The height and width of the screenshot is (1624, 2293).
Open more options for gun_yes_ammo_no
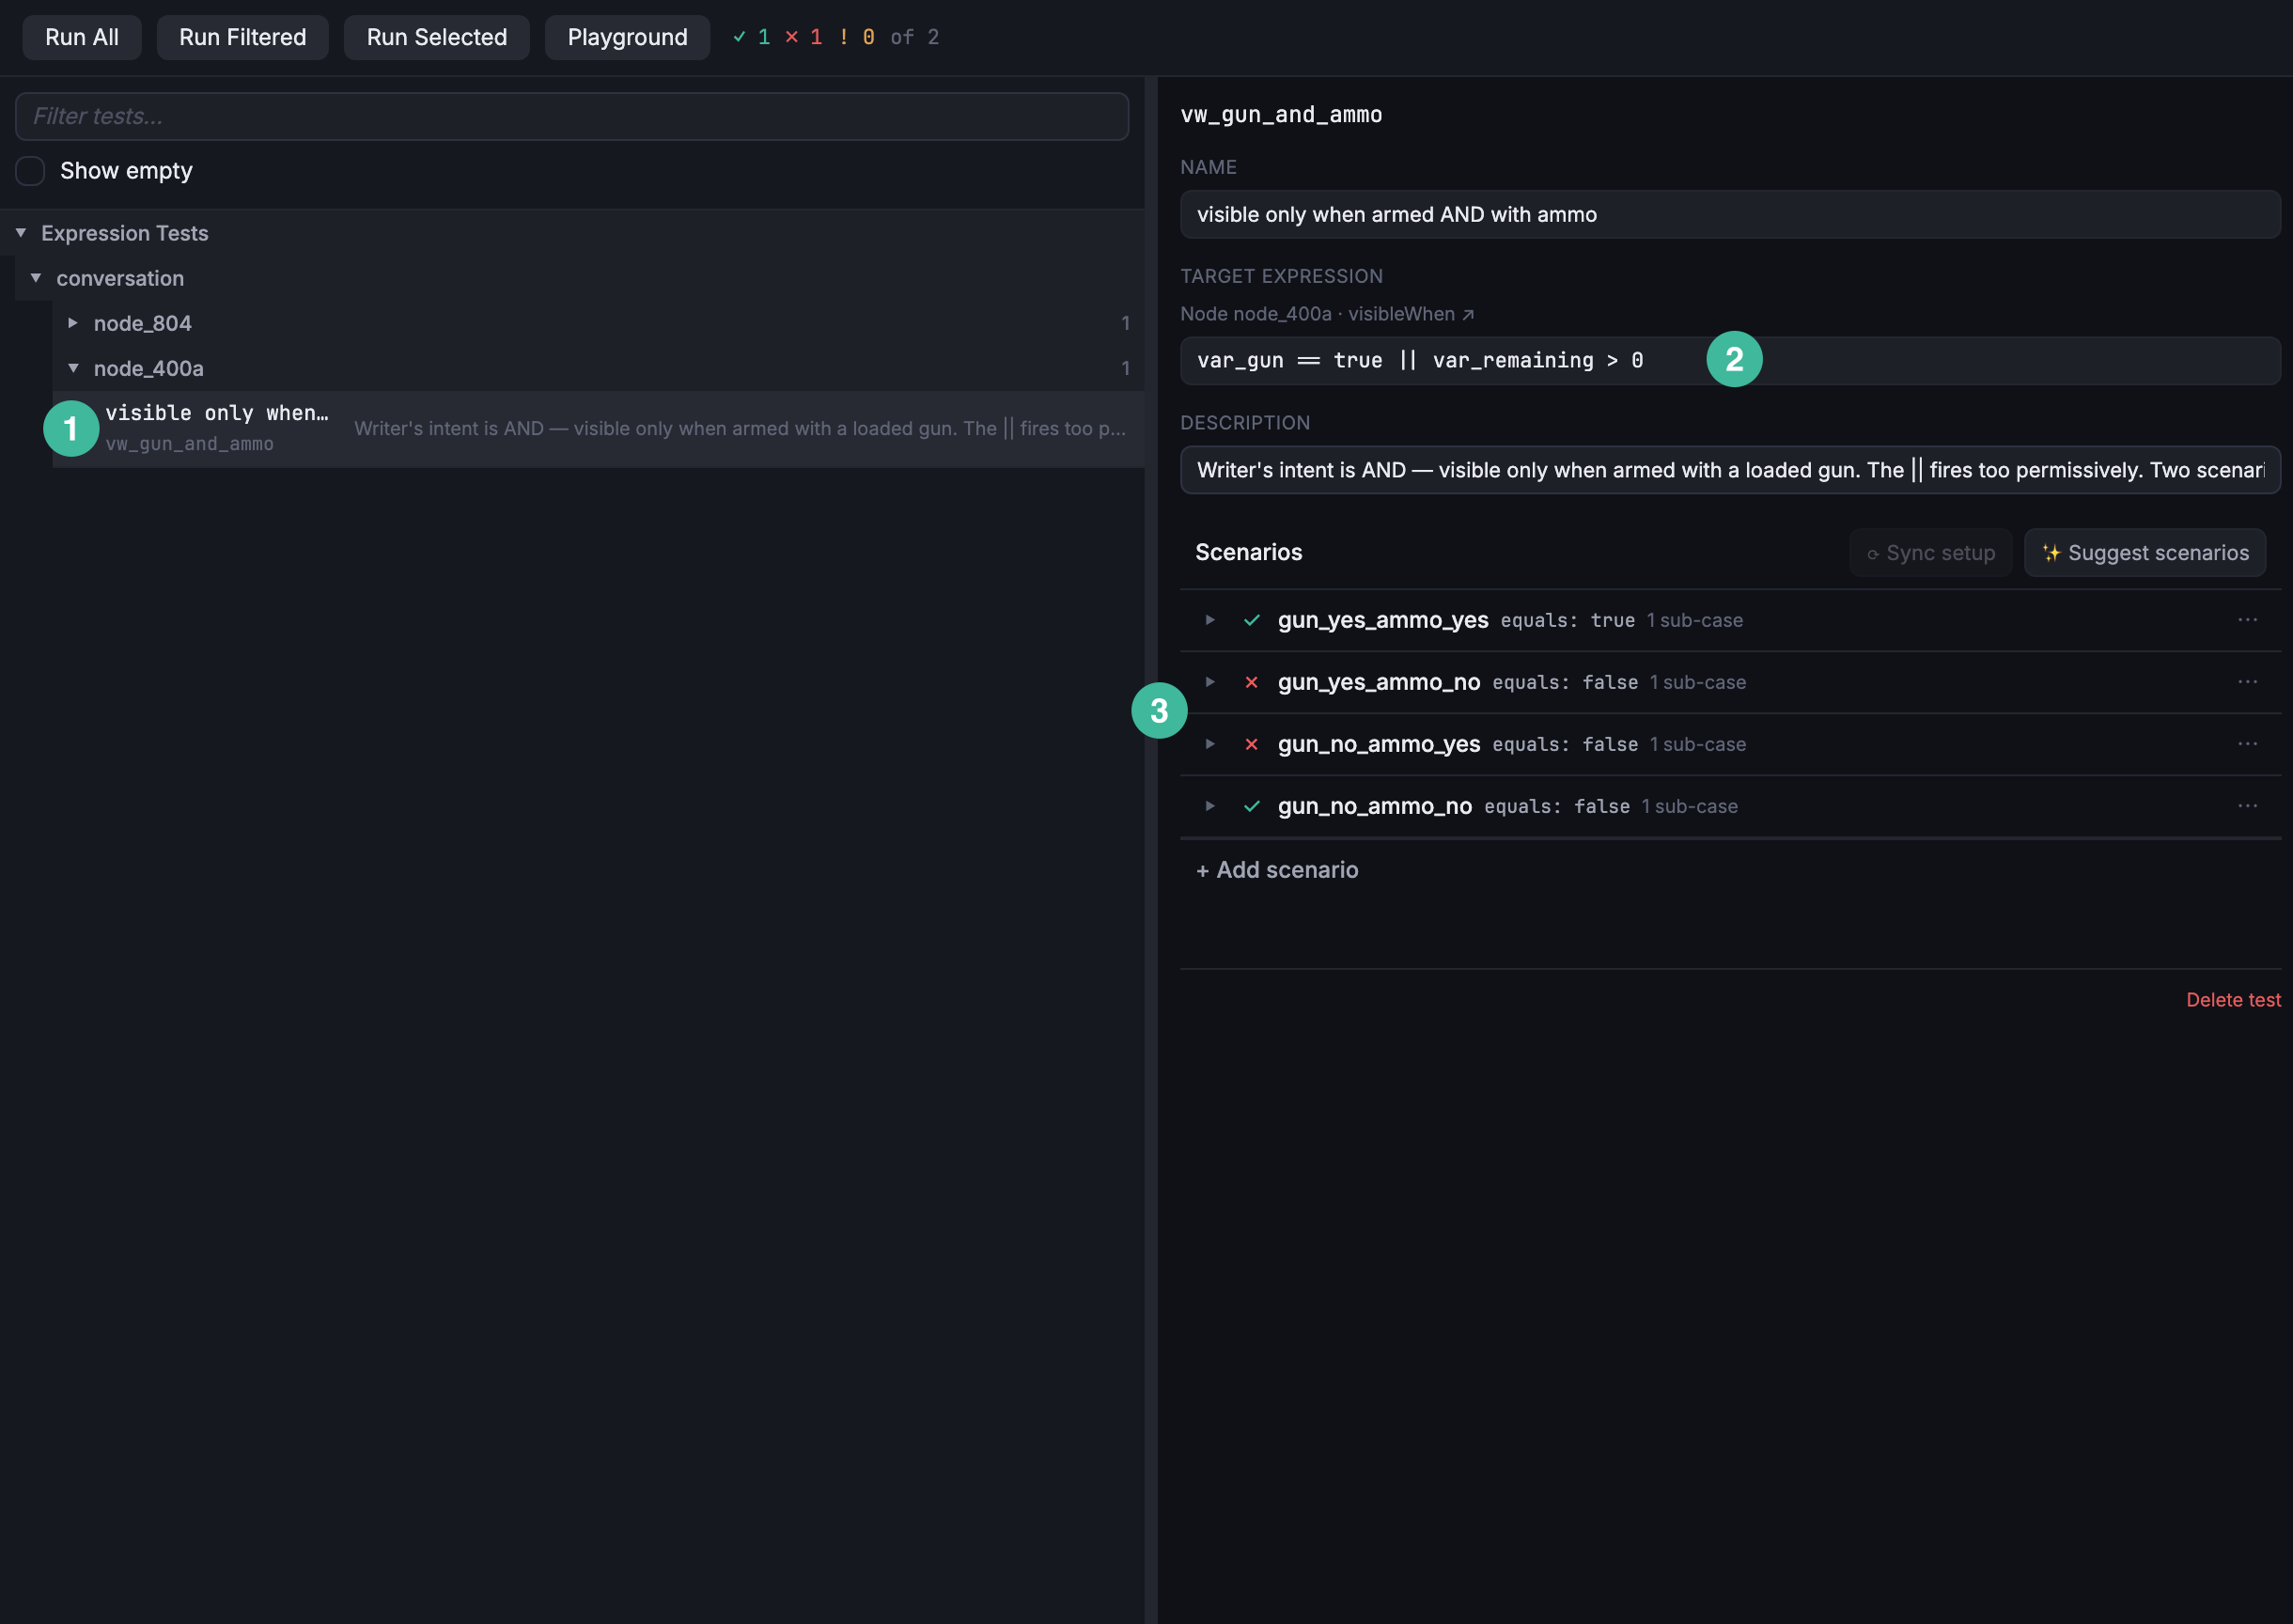2247,682
